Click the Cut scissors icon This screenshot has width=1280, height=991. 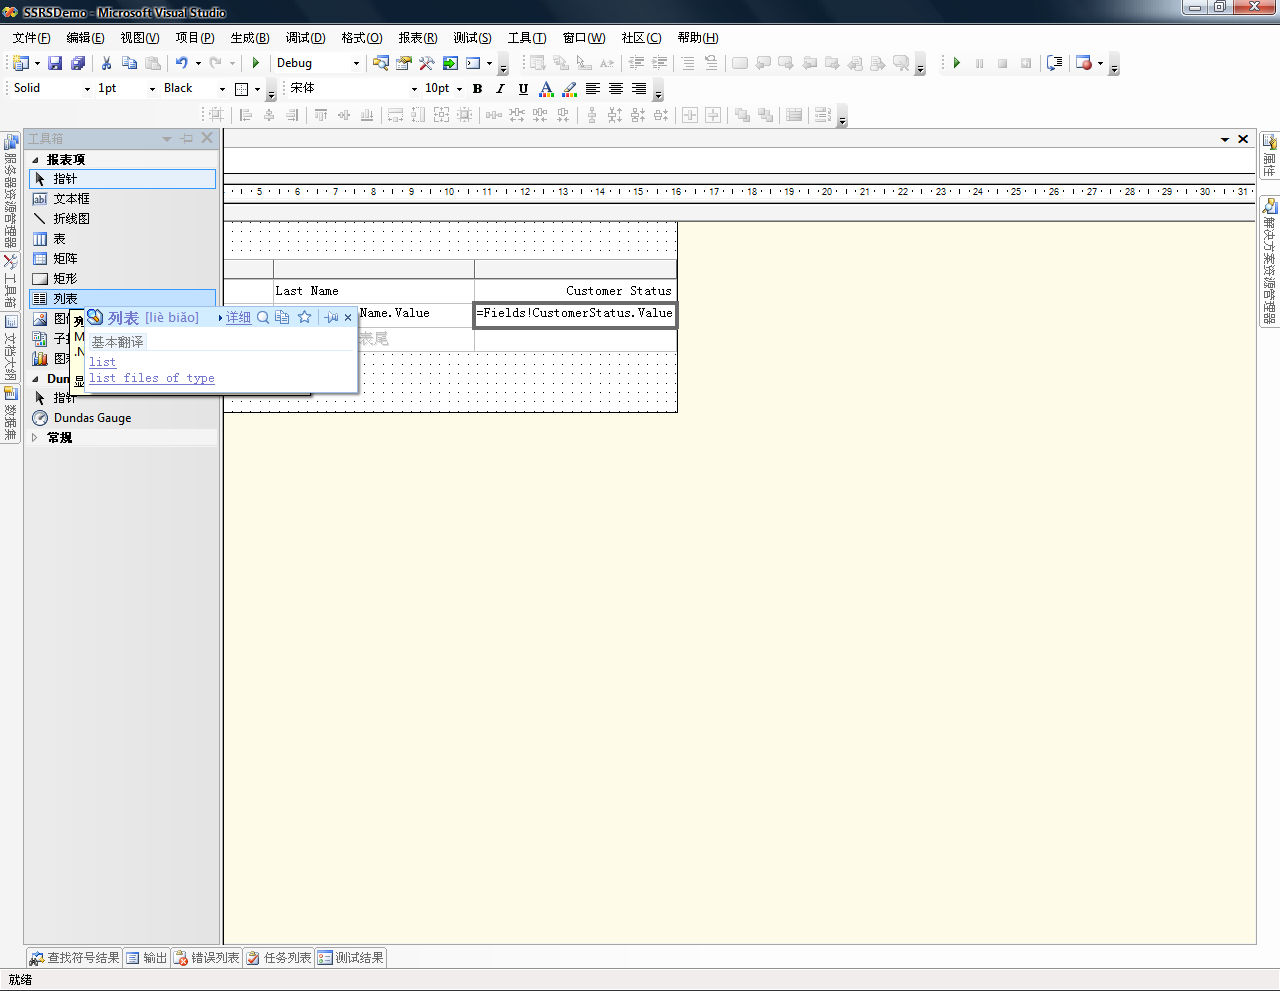[106, 63]
